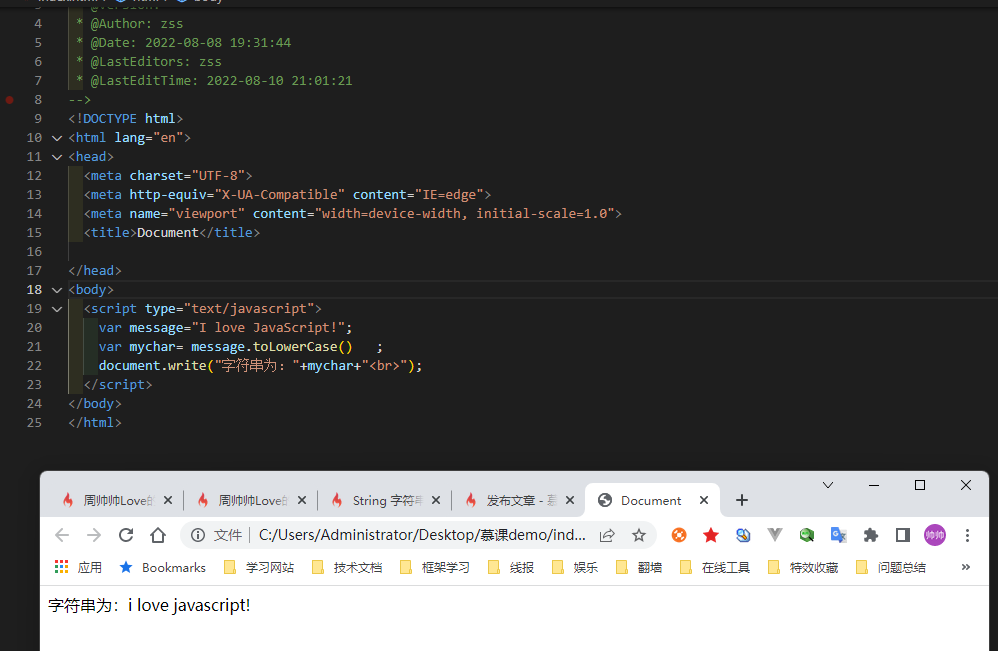Open the purple profile avatar

934,535
